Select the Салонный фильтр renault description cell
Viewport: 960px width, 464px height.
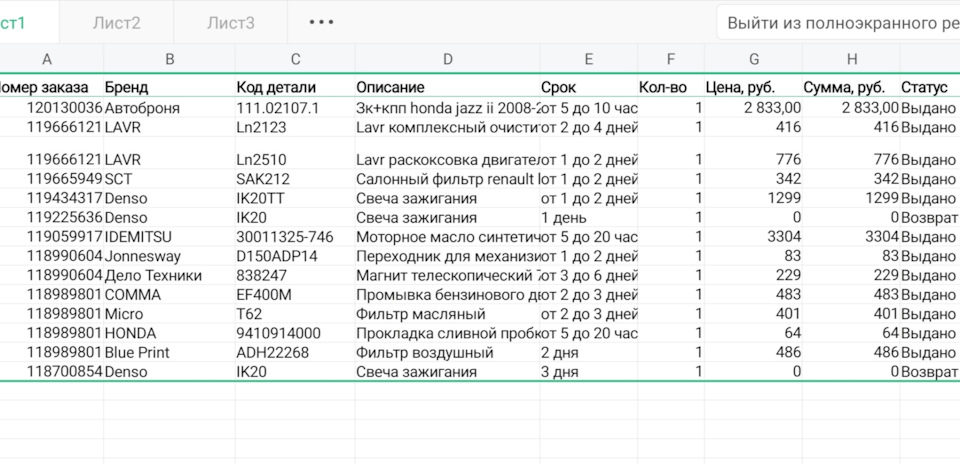point(448,179)
